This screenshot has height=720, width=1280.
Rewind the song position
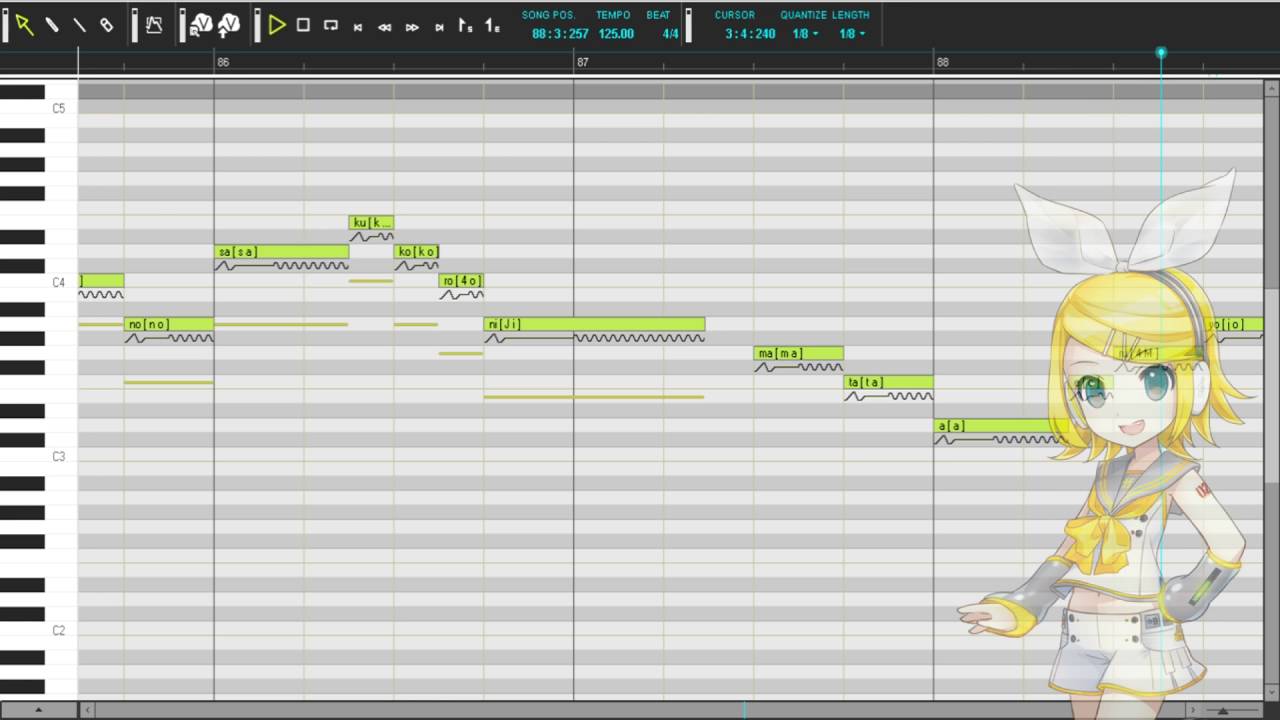pos(385,27)
